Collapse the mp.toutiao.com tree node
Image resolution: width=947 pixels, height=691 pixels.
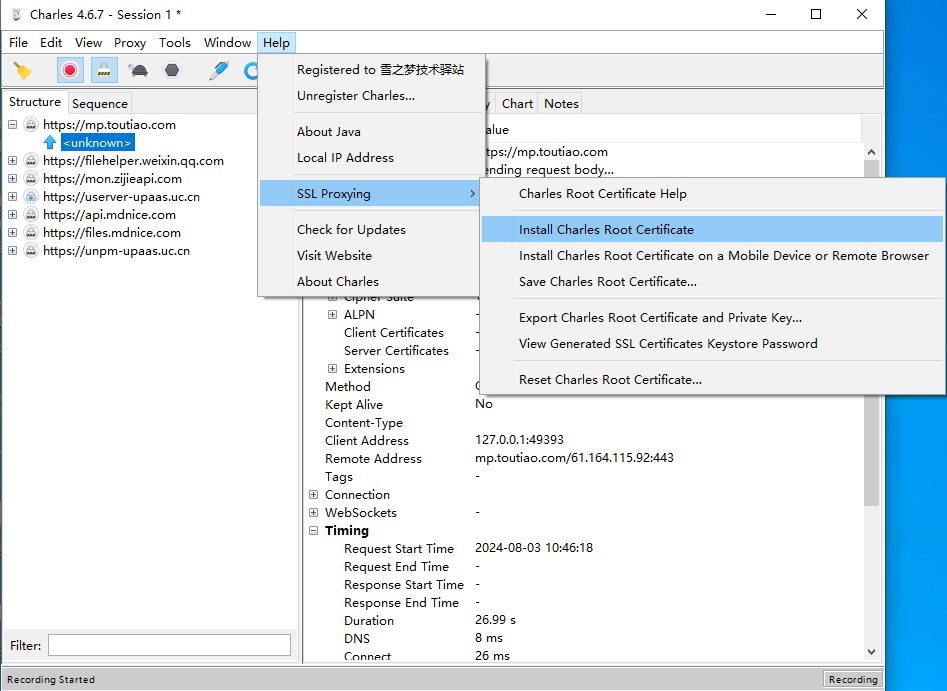tap(12, 125)
